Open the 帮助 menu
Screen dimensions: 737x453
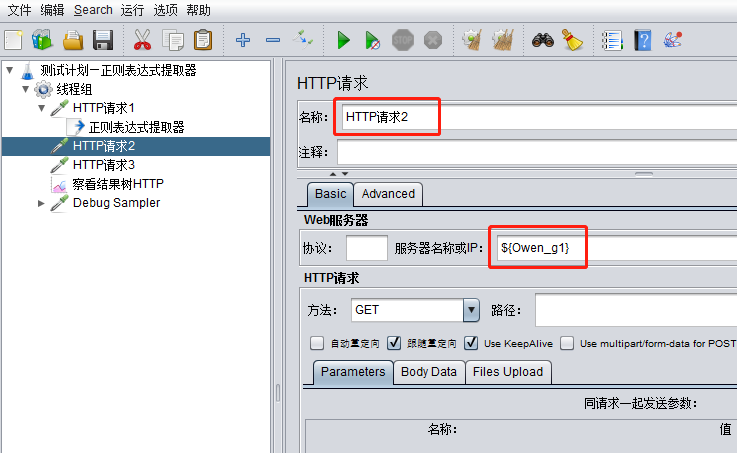(198, 10)
